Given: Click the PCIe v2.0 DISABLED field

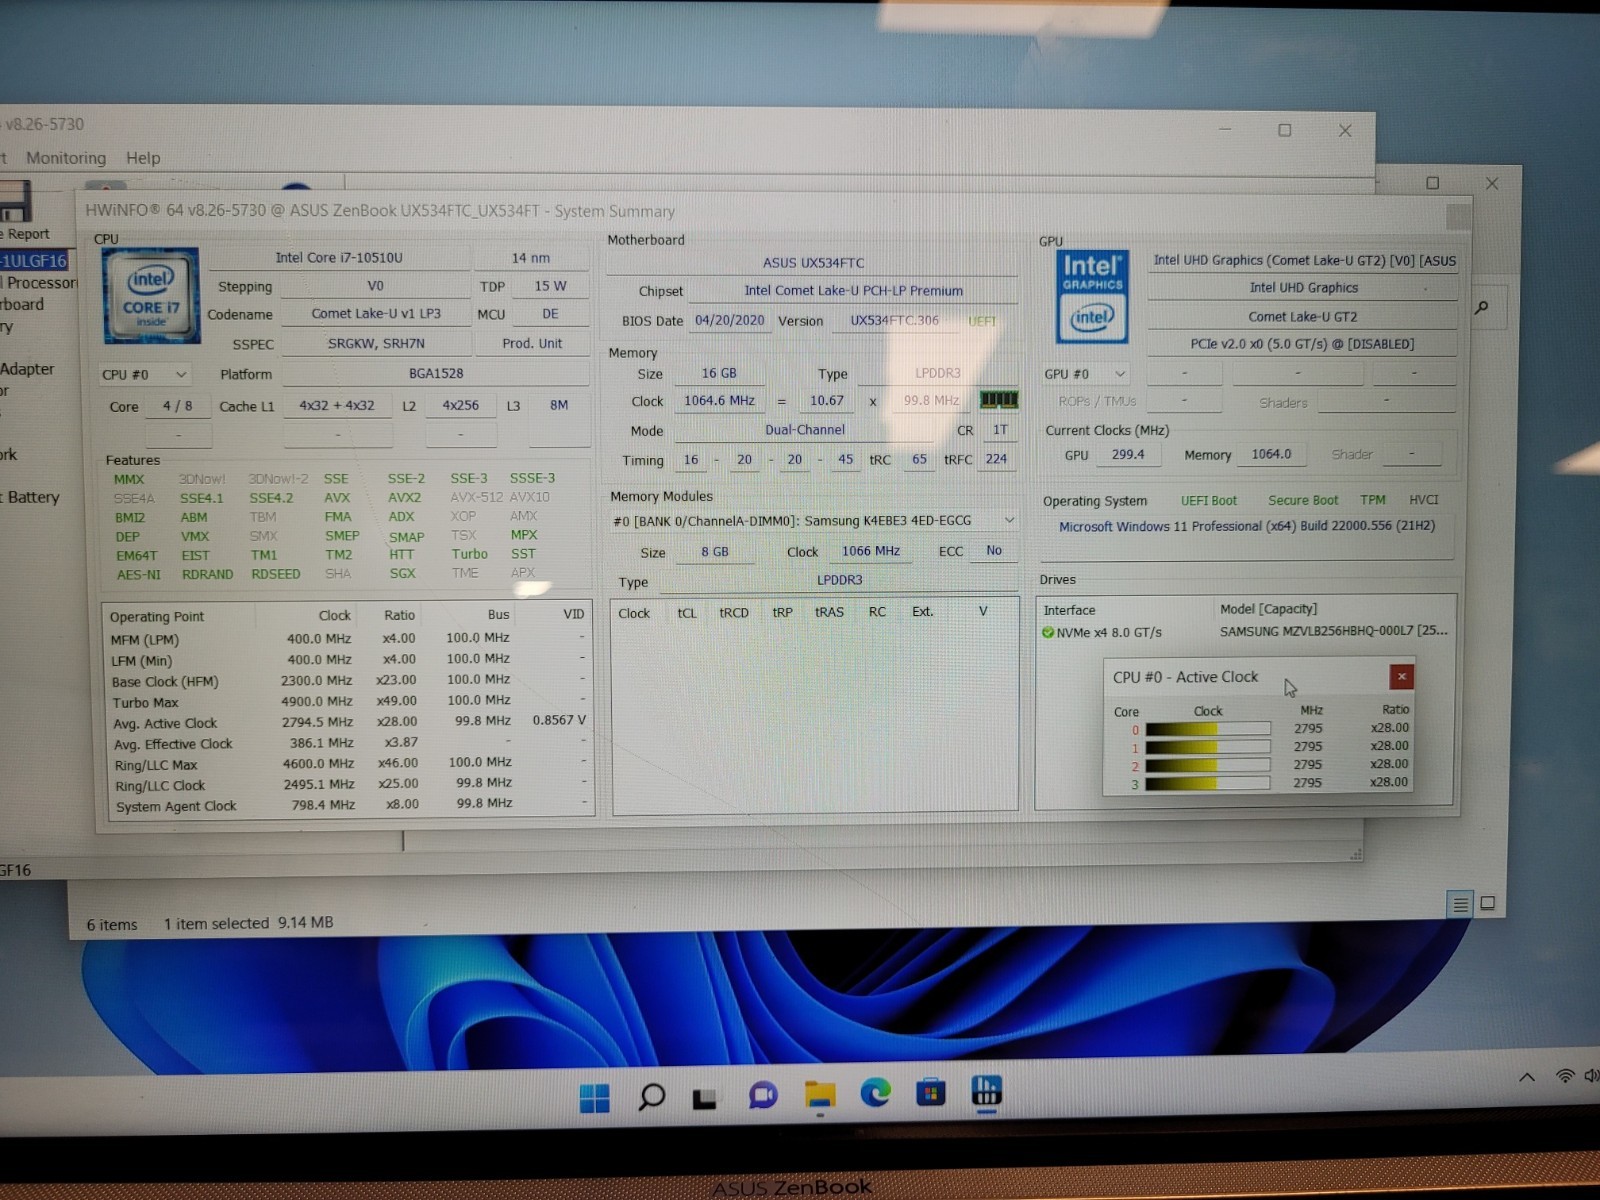Looking at the screenshot, I should pyautogui.click(x=1302, y=344).
